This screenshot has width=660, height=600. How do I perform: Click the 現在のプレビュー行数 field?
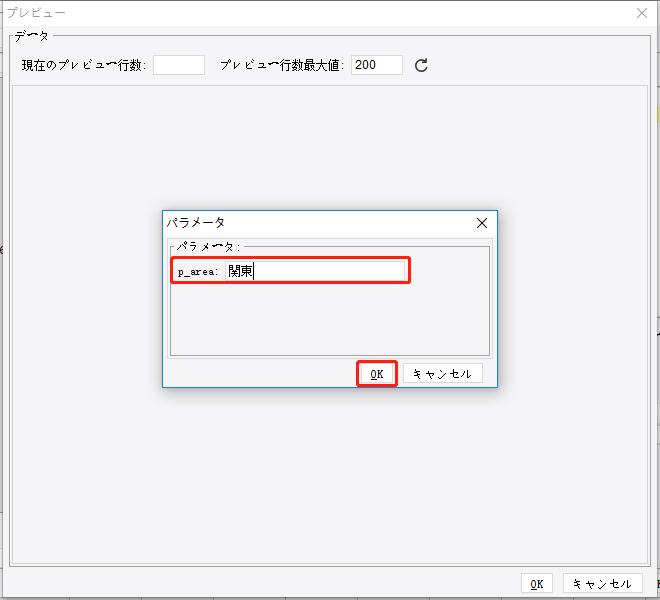179,65
